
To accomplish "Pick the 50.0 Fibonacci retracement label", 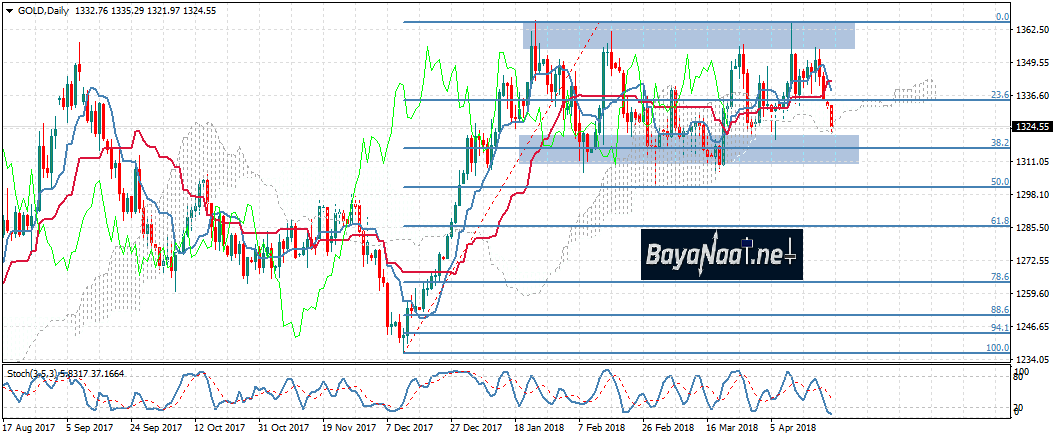I will pyautogui.click(x=997, y=182).
